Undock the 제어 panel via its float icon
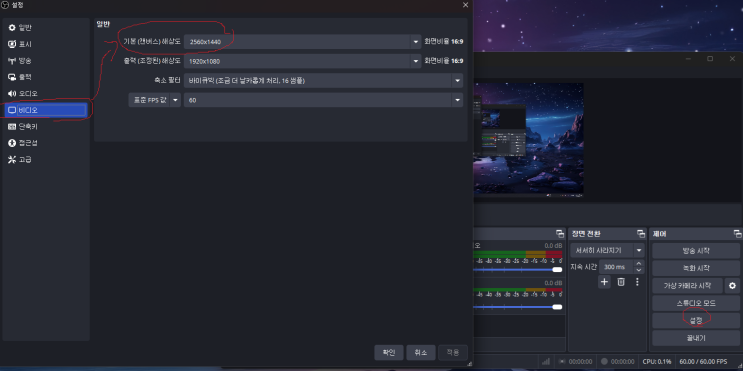743x371 pixels. pos(737,234)
